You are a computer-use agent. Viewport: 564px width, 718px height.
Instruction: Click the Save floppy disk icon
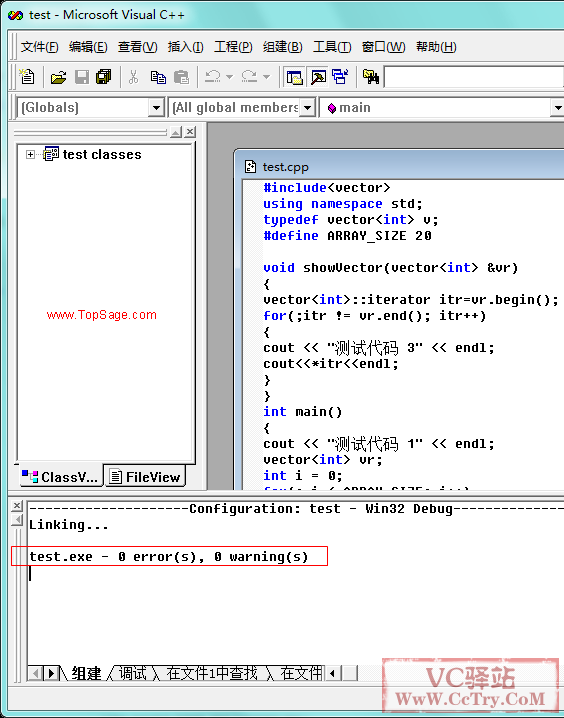[81, 77]
